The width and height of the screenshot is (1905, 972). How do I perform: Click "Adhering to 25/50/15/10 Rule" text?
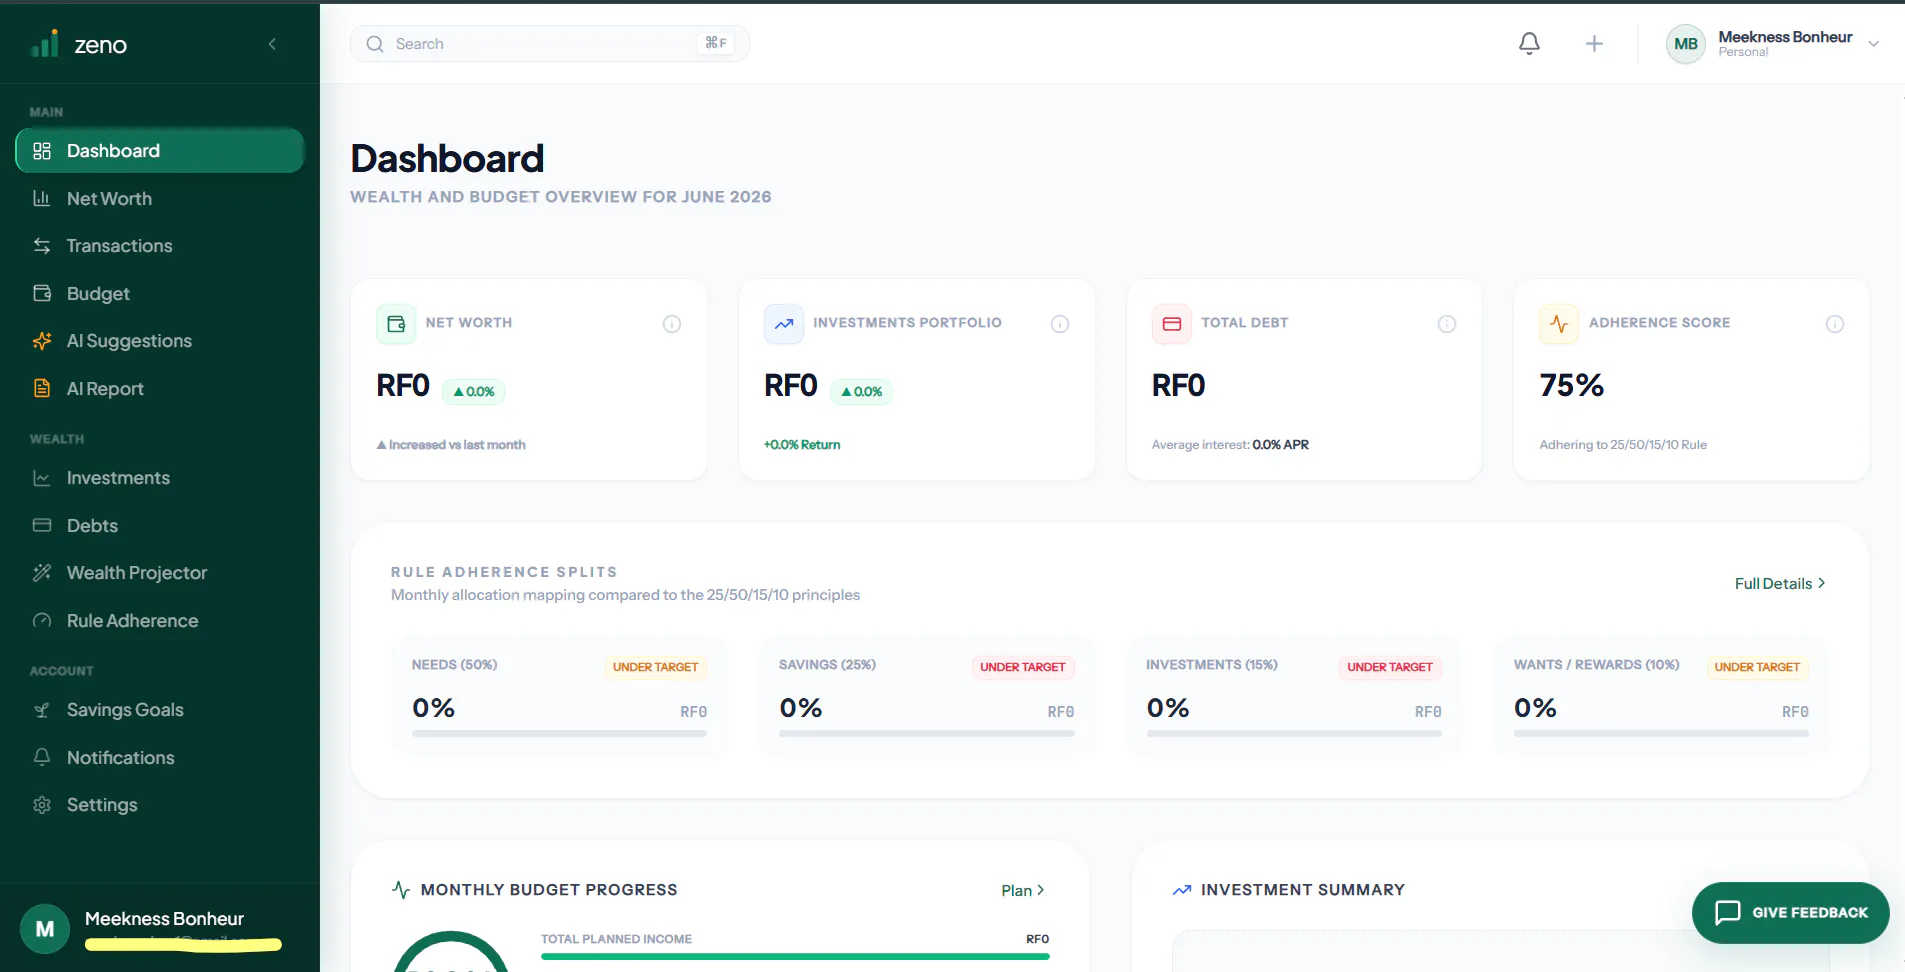1623,445
